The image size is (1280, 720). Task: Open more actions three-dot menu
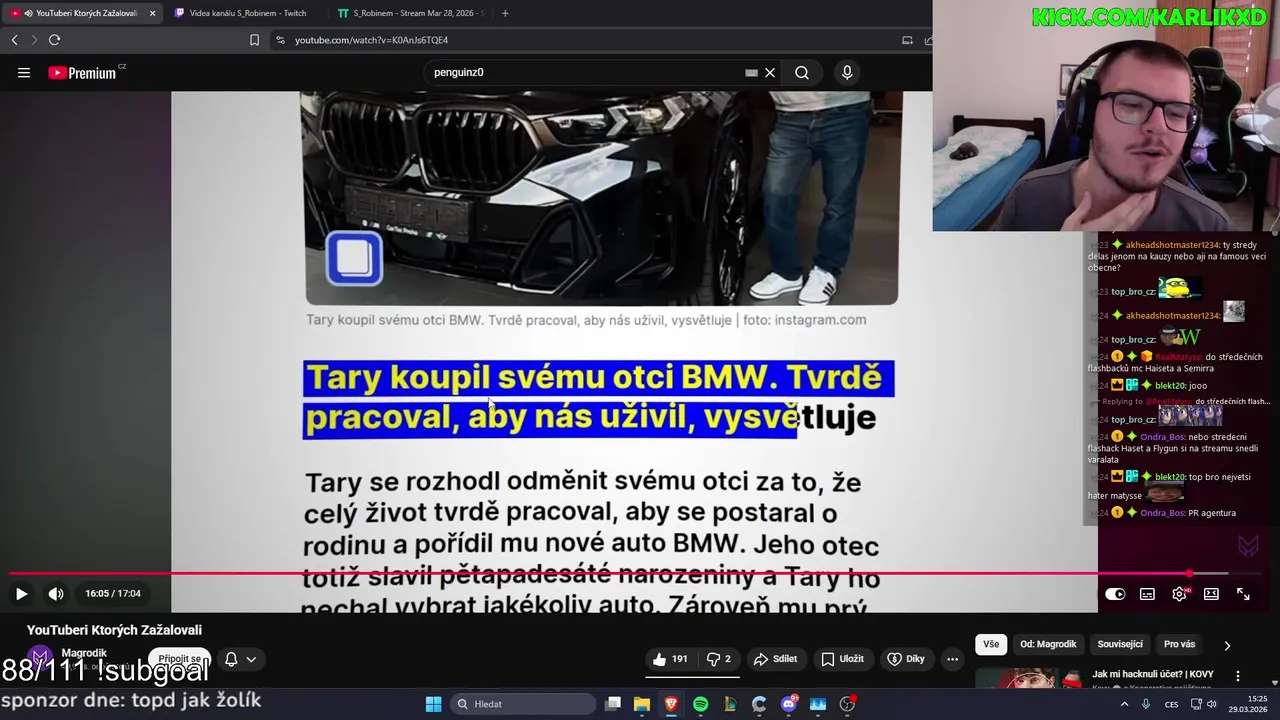coord(952,659)
